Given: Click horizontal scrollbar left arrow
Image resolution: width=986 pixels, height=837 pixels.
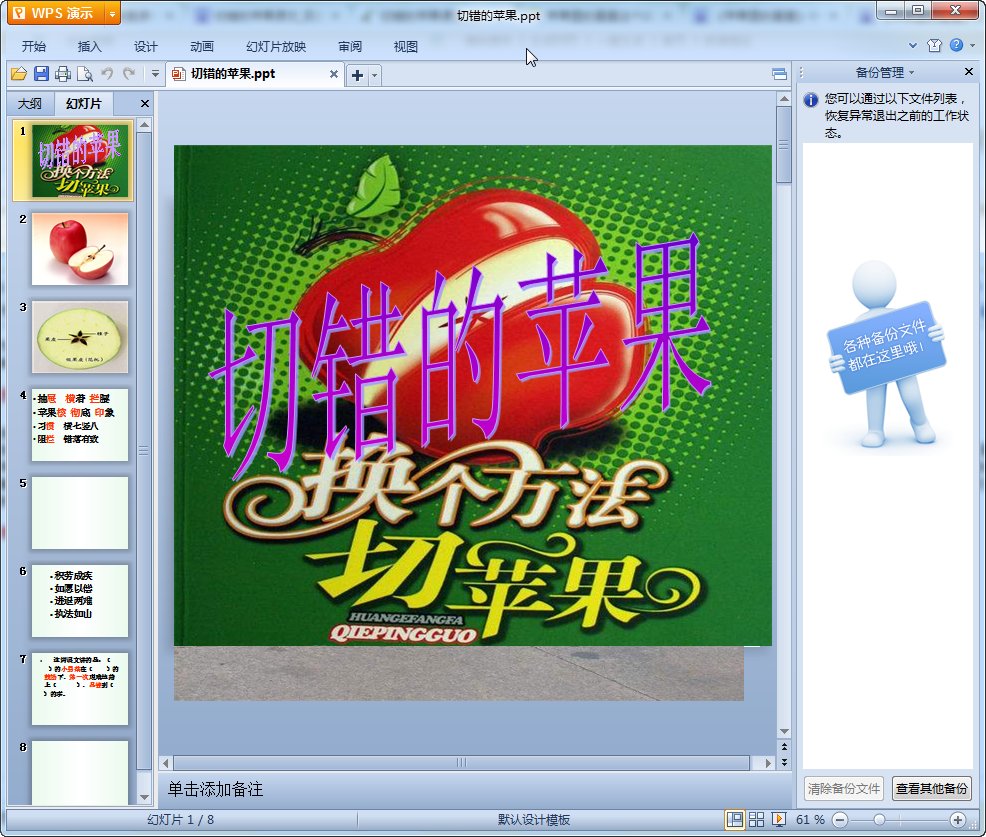Looking at the screenshot, I should tap(165, 763).
